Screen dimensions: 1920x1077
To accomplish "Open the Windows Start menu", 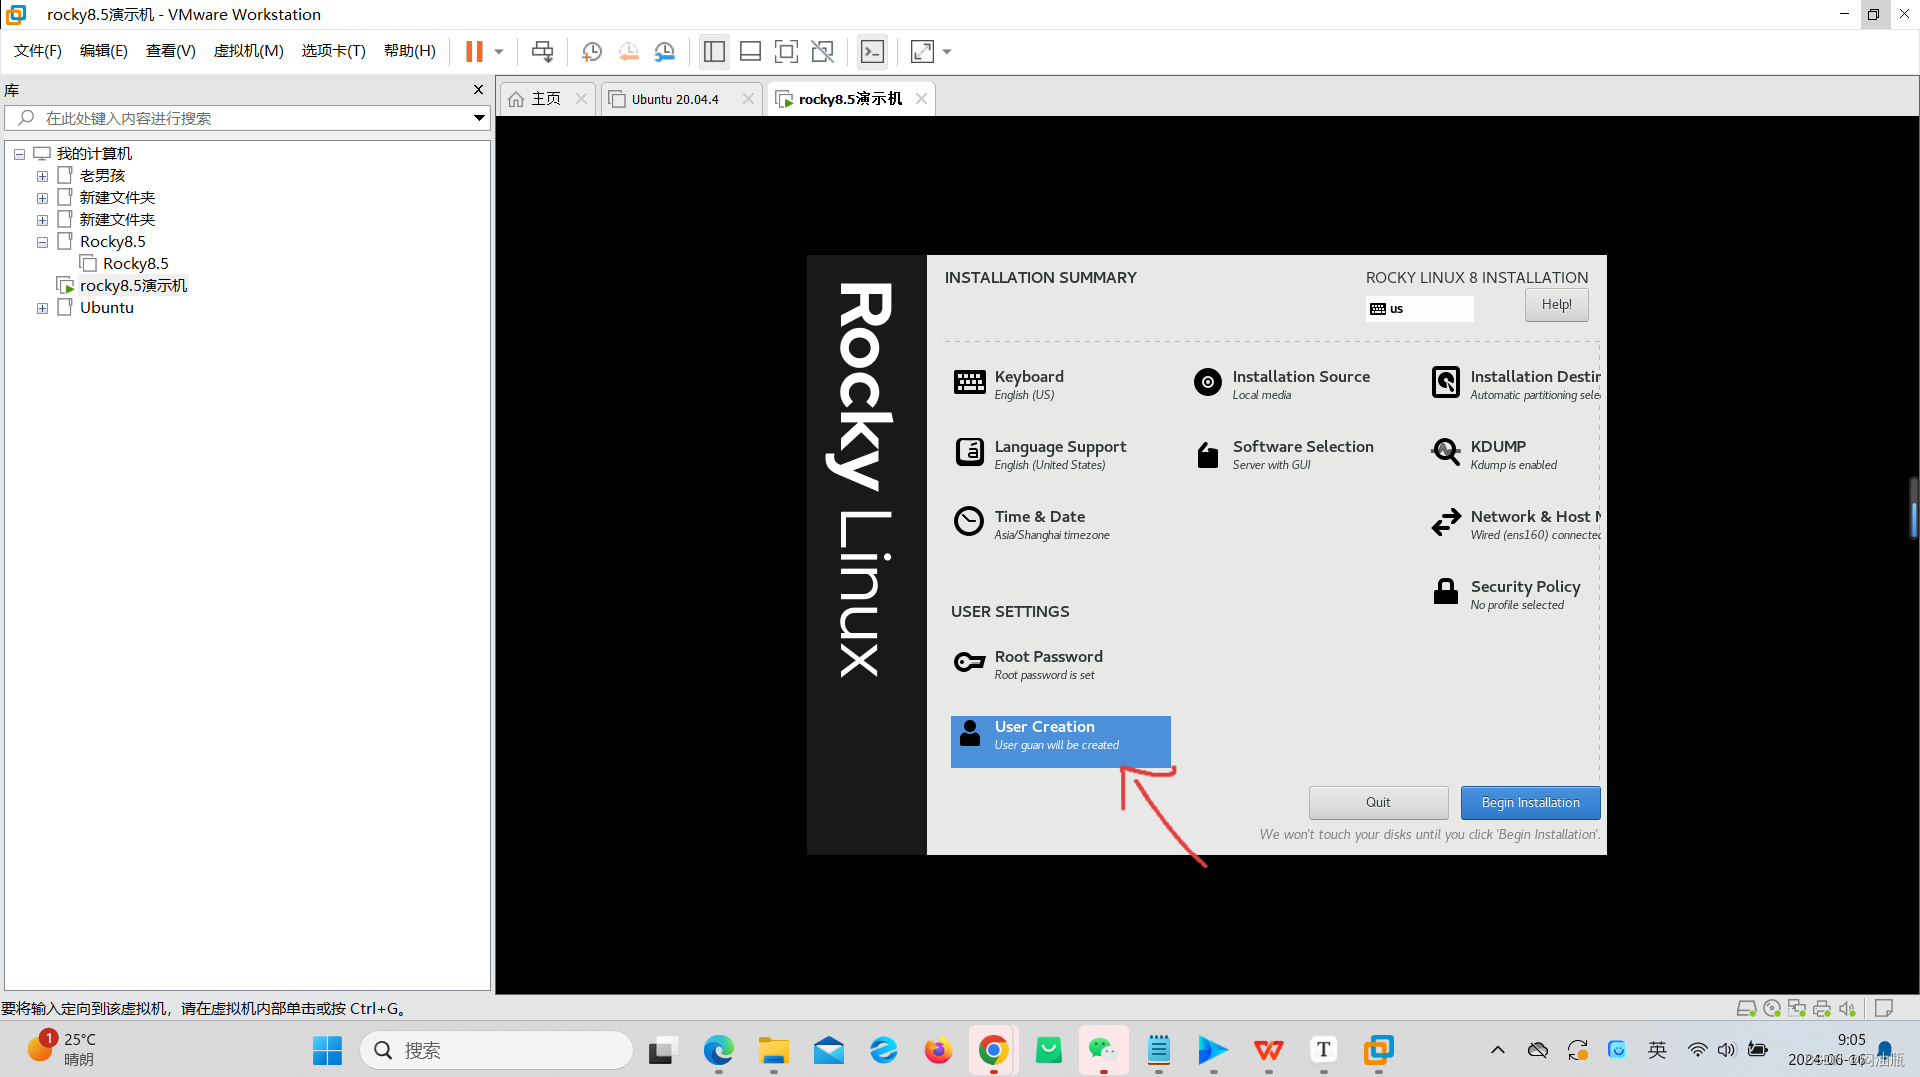I will (327, 1051).
